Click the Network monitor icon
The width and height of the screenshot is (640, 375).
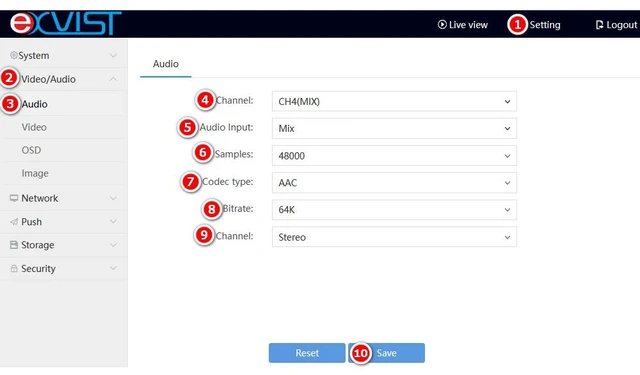tap(14, 198)
